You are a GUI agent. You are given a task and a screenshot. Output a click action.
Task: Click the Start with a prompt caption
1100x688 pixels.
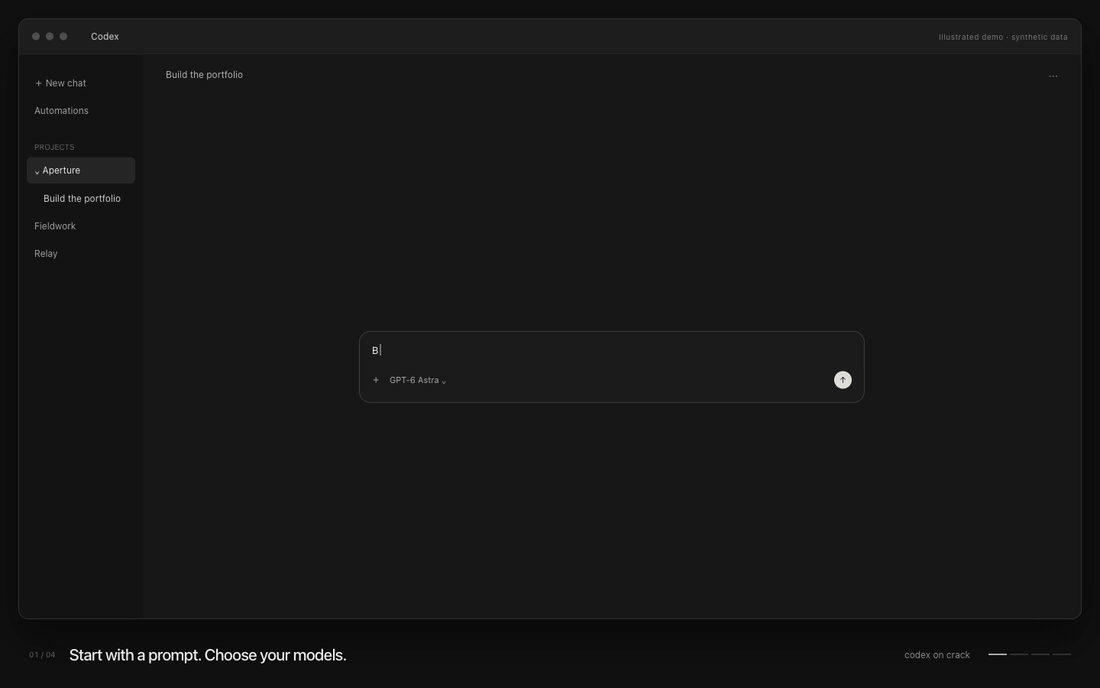(208, 655)
